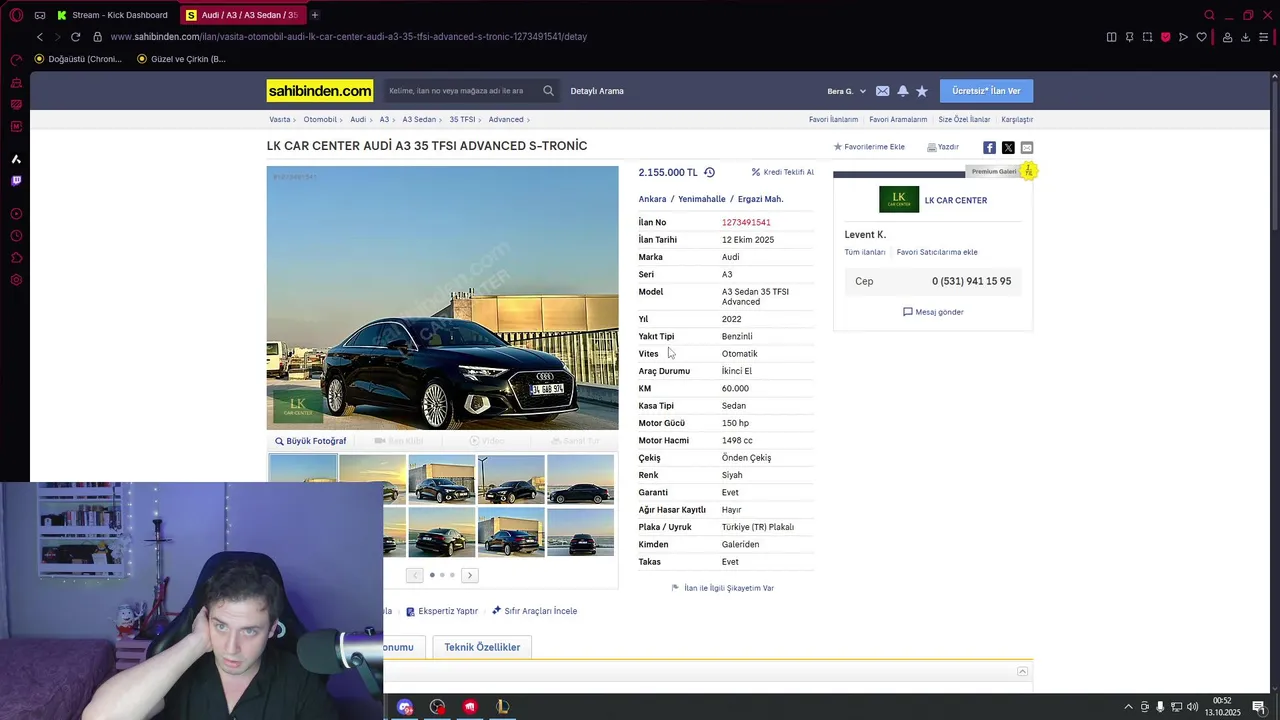Click İlan ile İlgili Şikayetim Var
The height and width of the screenshot is (720, 1280).
(723, 588)
